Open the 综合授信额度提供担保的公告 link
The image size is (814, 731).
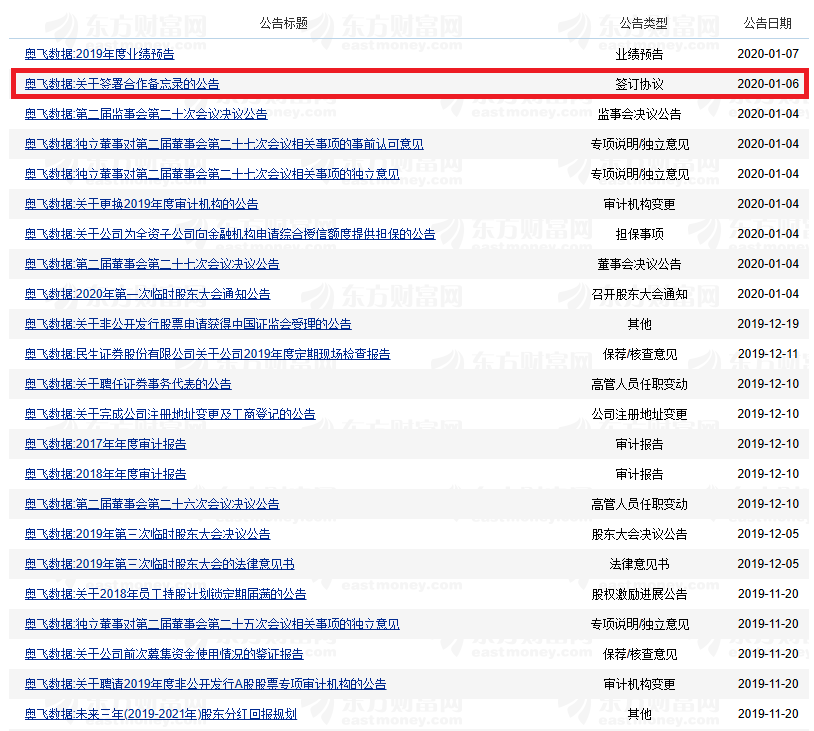[230, 234]
